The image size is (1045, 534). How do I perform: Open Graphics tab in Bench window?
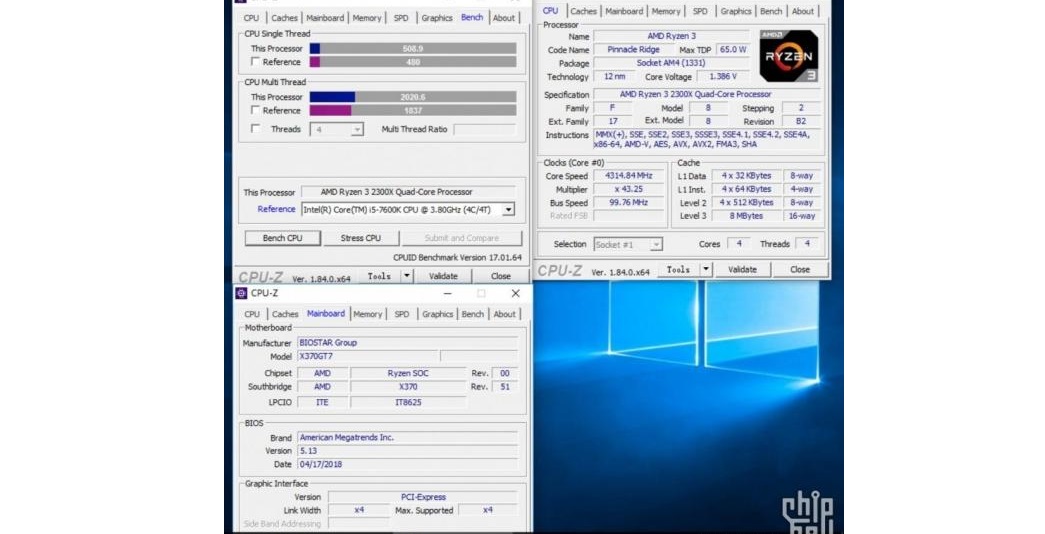point(437,18)
